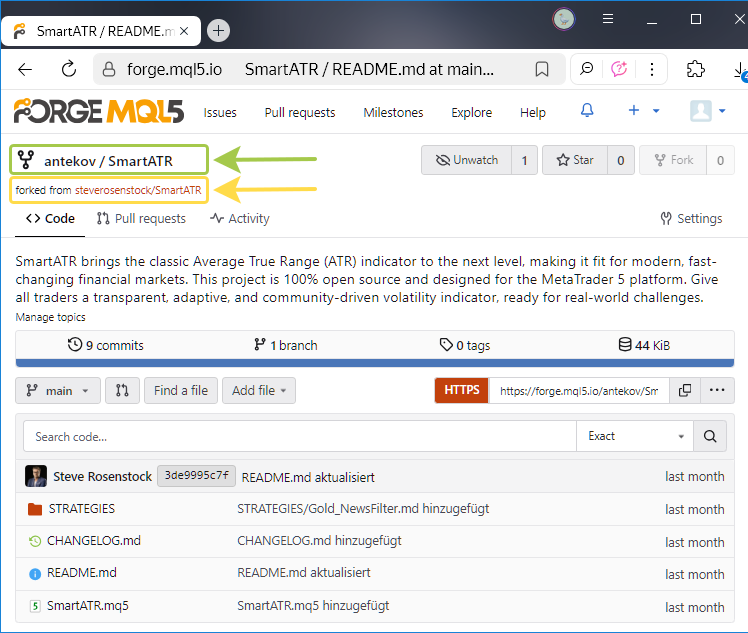Unwatch the repository

[x=467, y=160]
